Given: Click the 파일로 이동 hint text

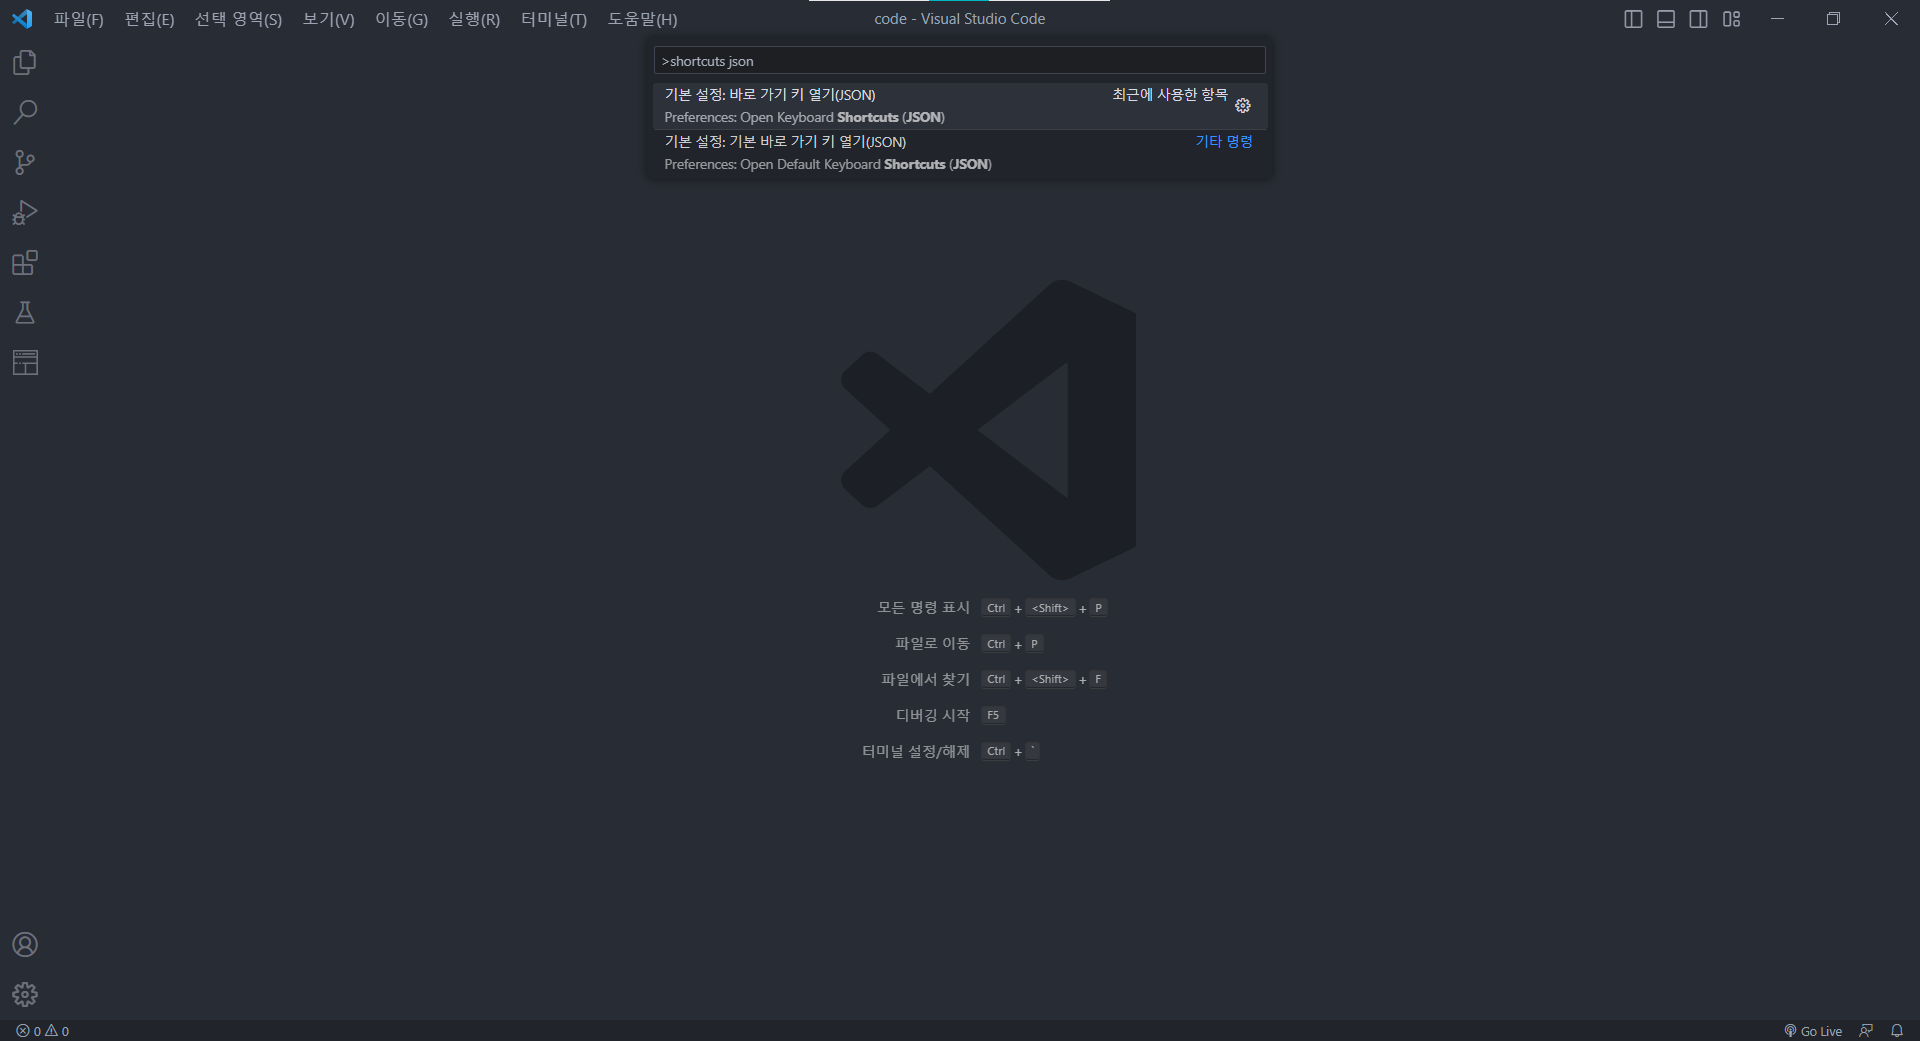Looking at the screenshot, I should (x=932, y=644).
